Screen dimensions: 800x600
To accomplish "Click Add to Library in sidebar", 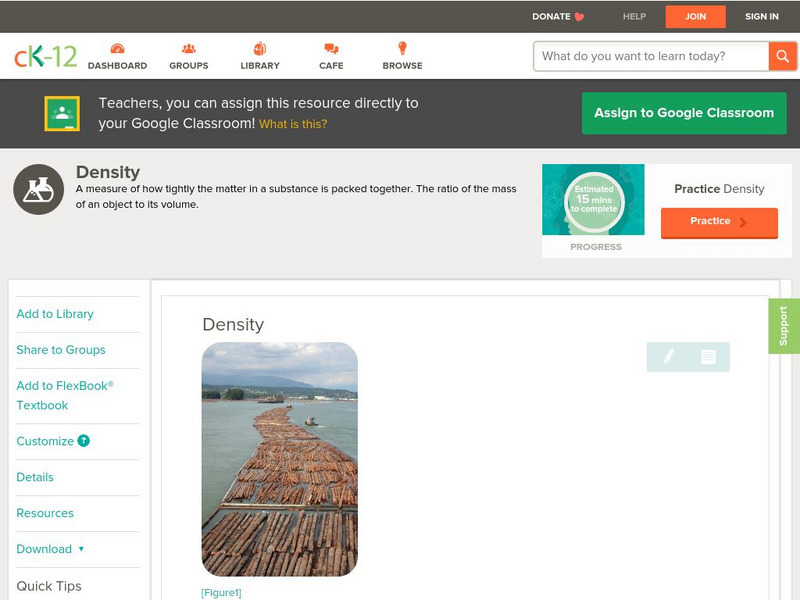I will [x=55, y=314].
